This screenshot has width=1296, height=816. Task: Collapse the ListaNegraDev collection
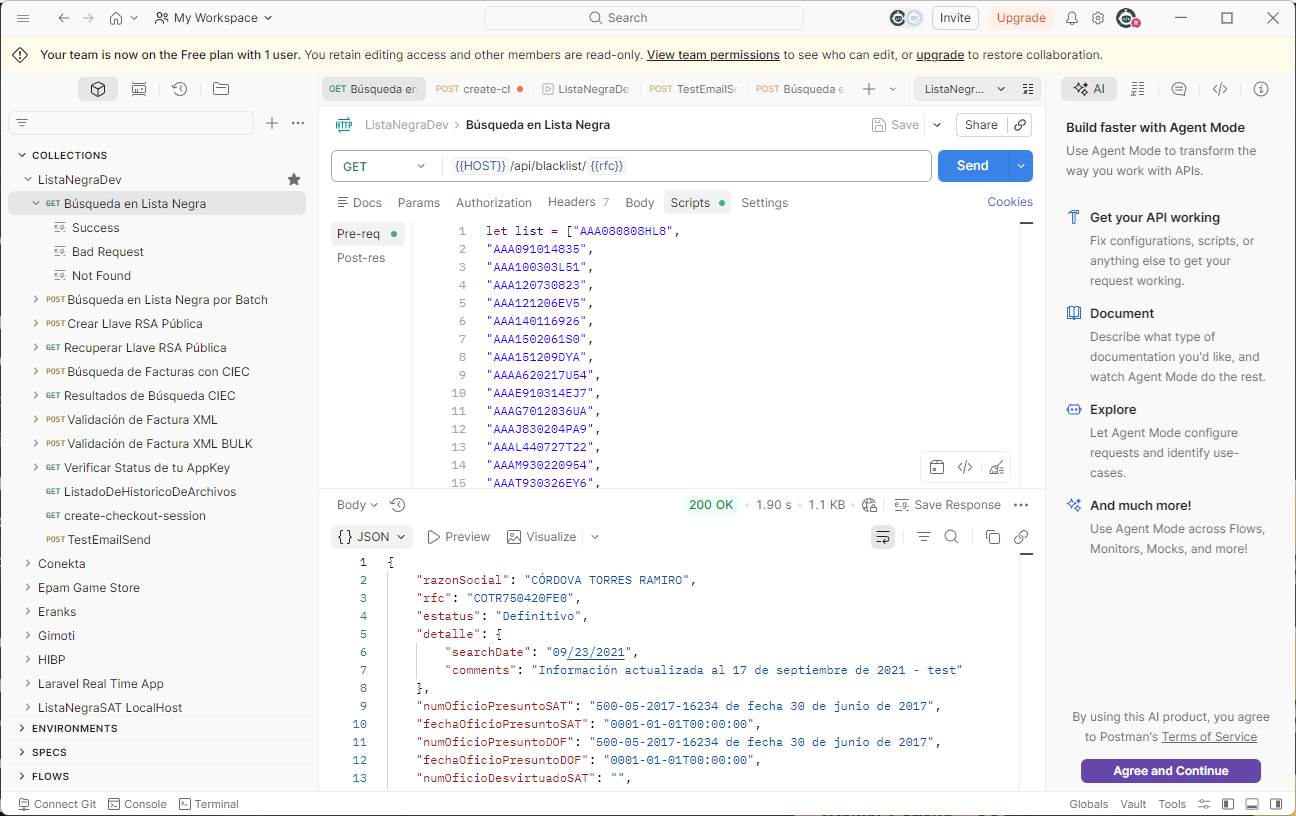[x=29, y=180]
